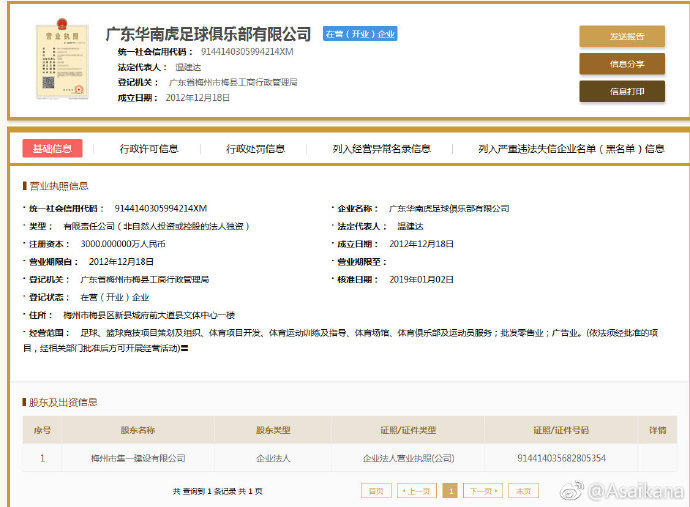This screenshot has height=507, width=690.
Task: Click 企业法人 shareholder type cell
Action: pos(273,458)
